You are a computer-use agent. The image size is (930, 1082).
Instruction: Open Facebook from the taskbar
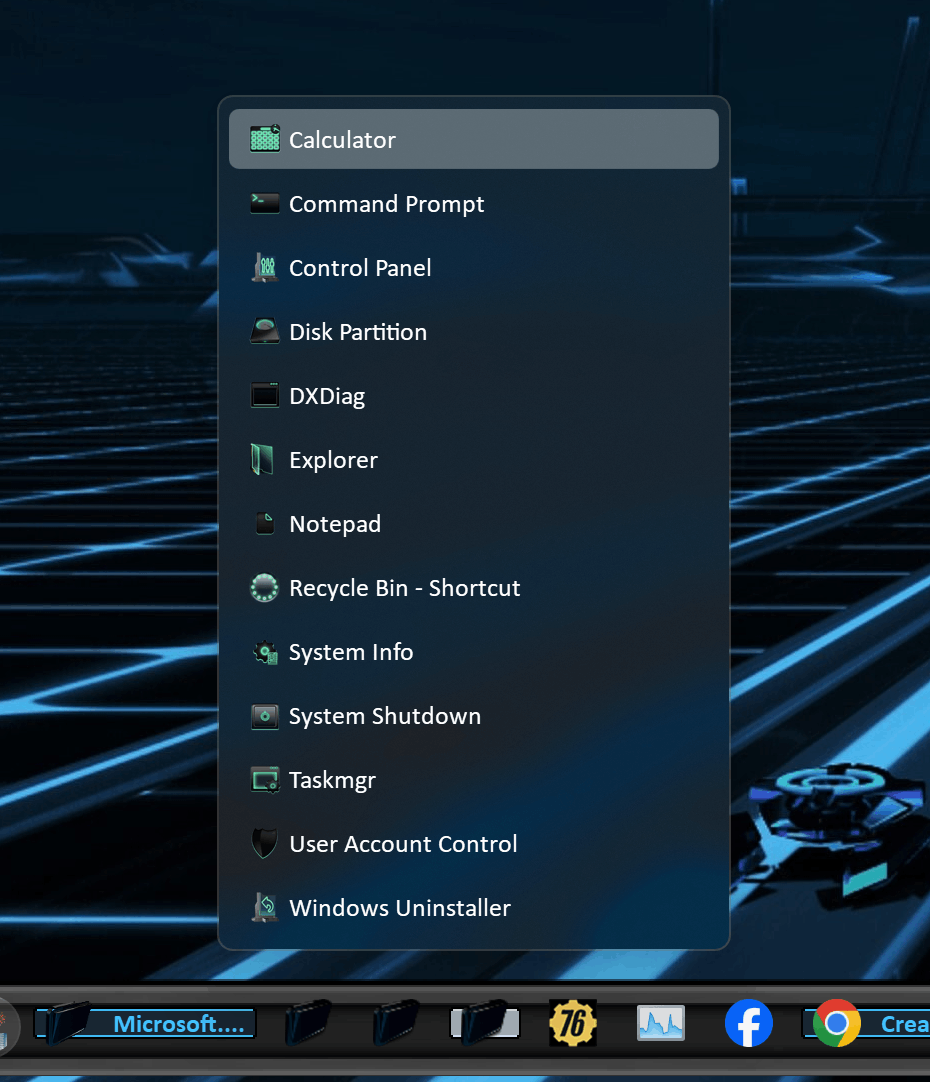pyautogui.click(x=749, y=1023)
